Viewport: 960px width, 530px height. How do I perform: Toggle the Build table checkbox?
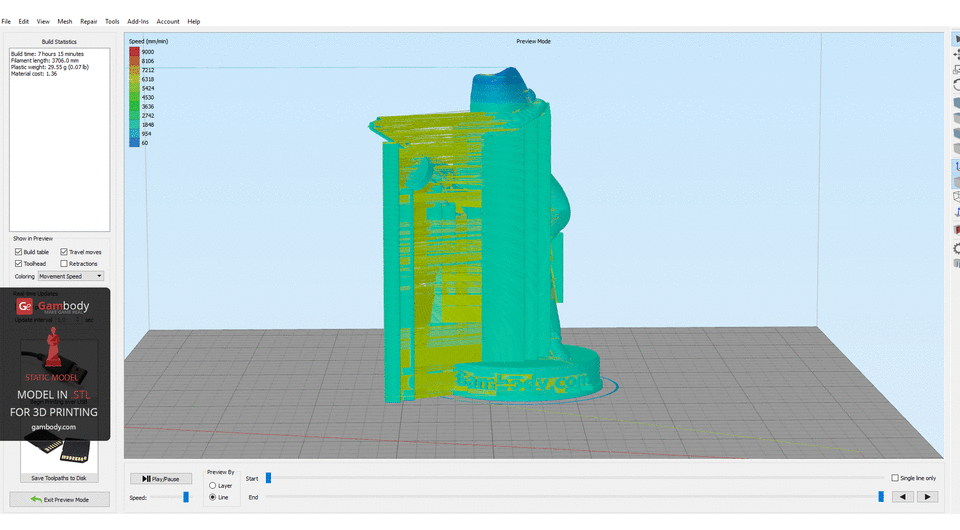click(18, 252)
